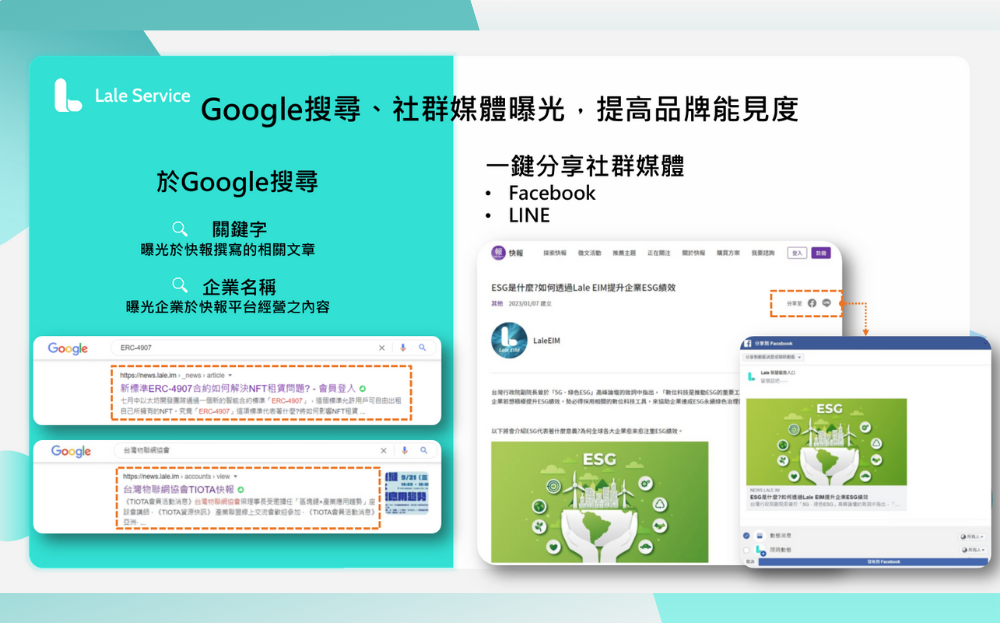Screen dimensions: 1000x623
Task: Open 購買方案 in the 快報 nav bar
Action: click(x=728, y=253)
